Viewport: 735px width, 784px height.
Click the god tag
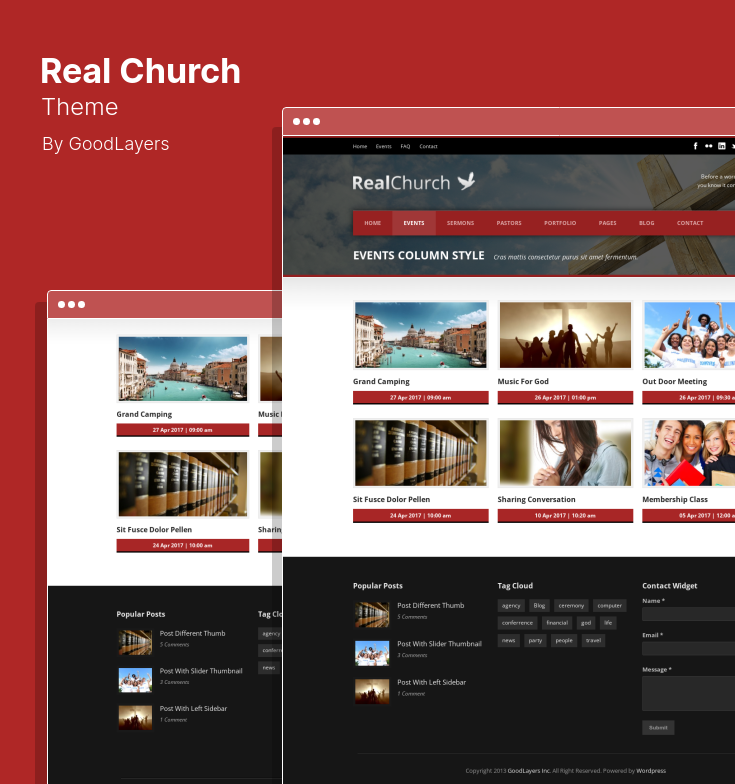(586, 623)
